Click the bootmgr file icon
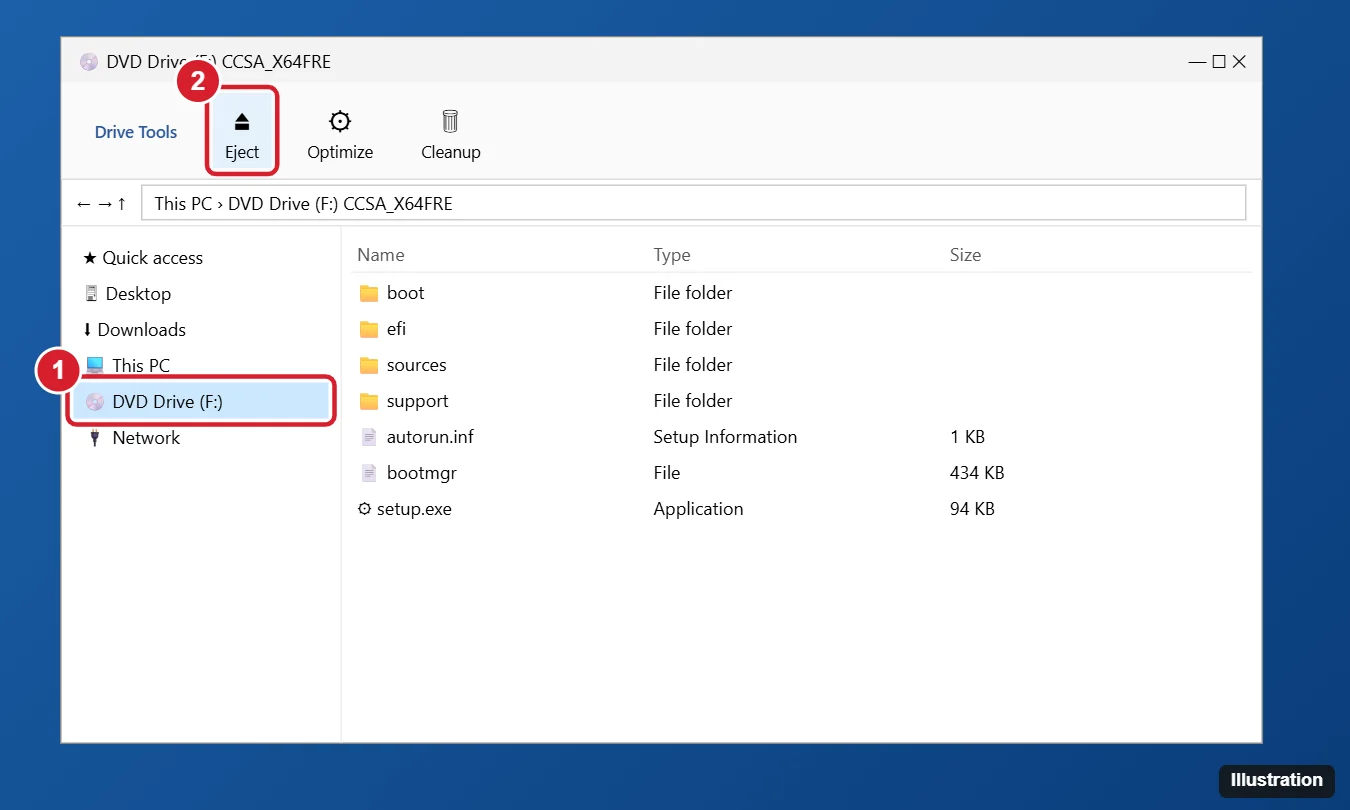 click(369, 473)
